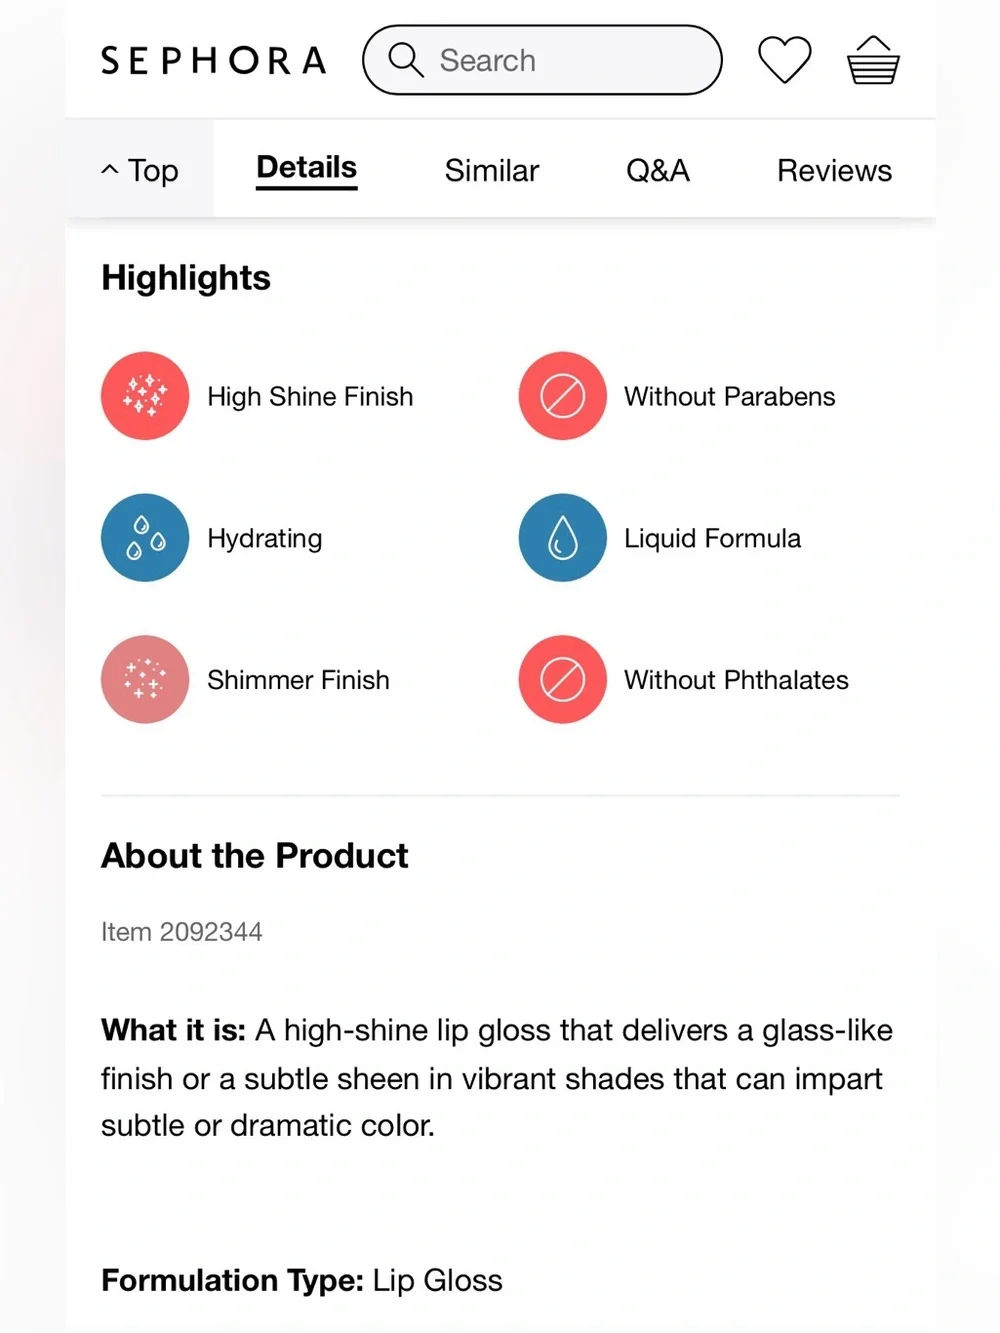The height and width of the screenshot is (1333, 1000).
Task: Open the shopping basket icon
Action: click(873, 60)
